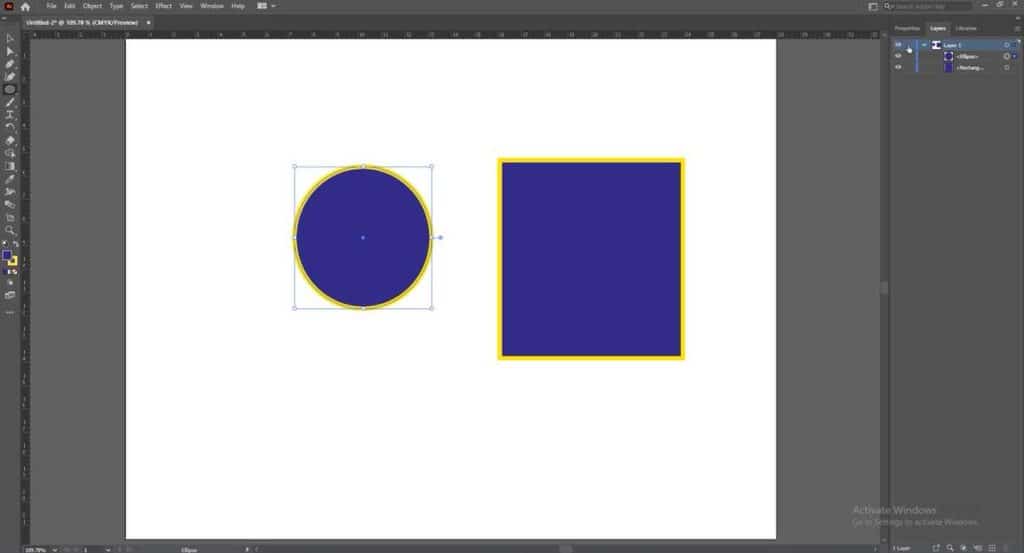Click the Fill color swatch
Screen dimensions: 1024x553
pyautogui.click(x=7, y=255)
